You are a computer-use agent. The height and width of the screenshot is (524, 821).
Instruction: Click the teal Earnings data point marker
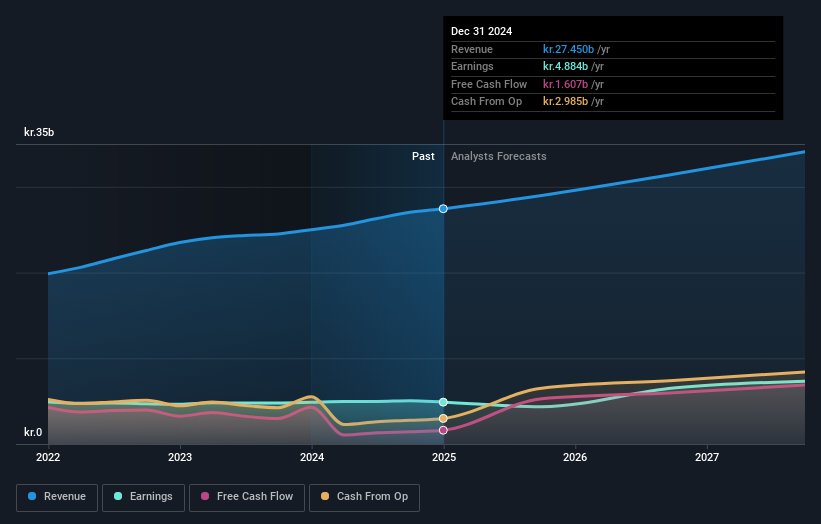pos(443,402)
